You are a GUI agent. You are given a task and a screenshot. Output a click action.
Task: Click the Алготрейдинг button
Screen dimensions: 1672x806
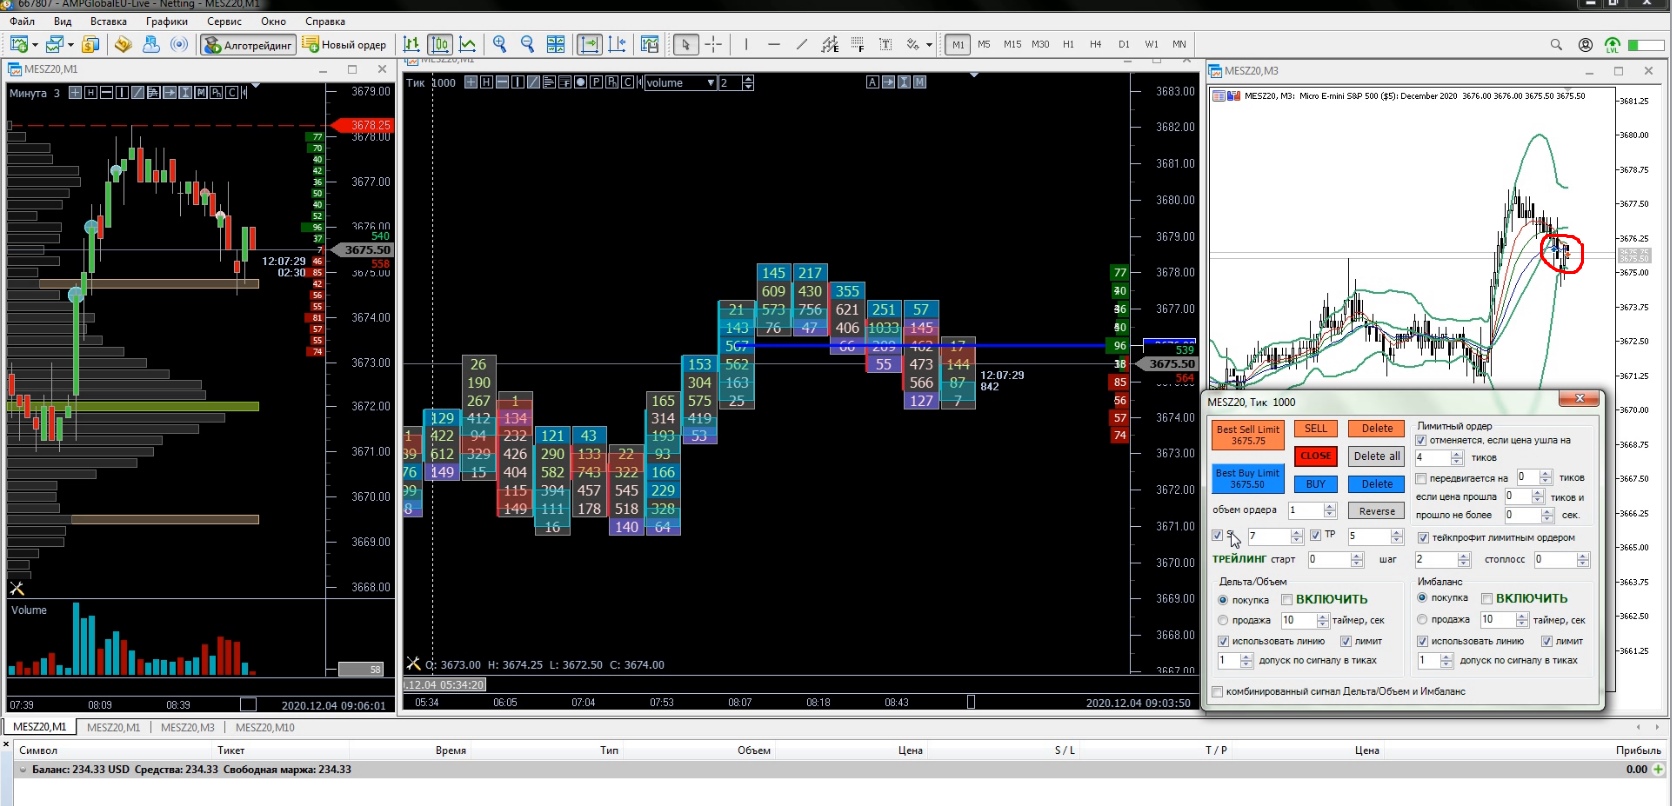(248, 45)
